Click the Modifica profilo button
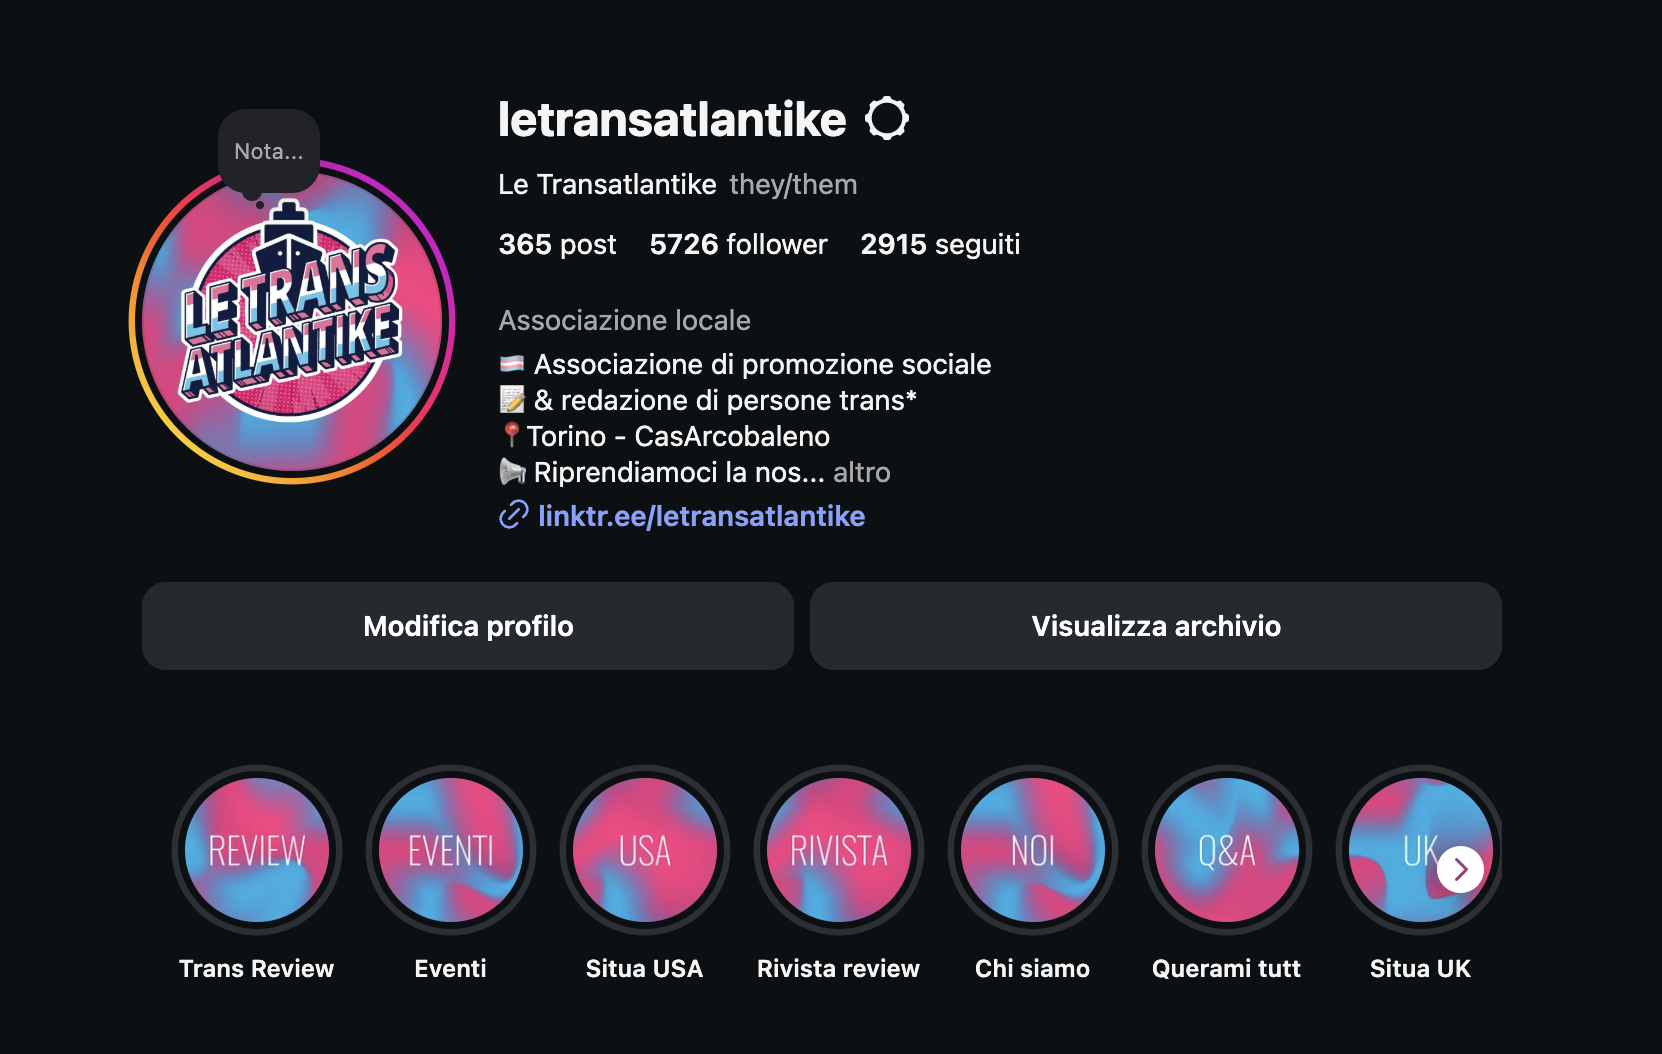The height and width of the screenshot is (1054, 1662). coord(468,626)
